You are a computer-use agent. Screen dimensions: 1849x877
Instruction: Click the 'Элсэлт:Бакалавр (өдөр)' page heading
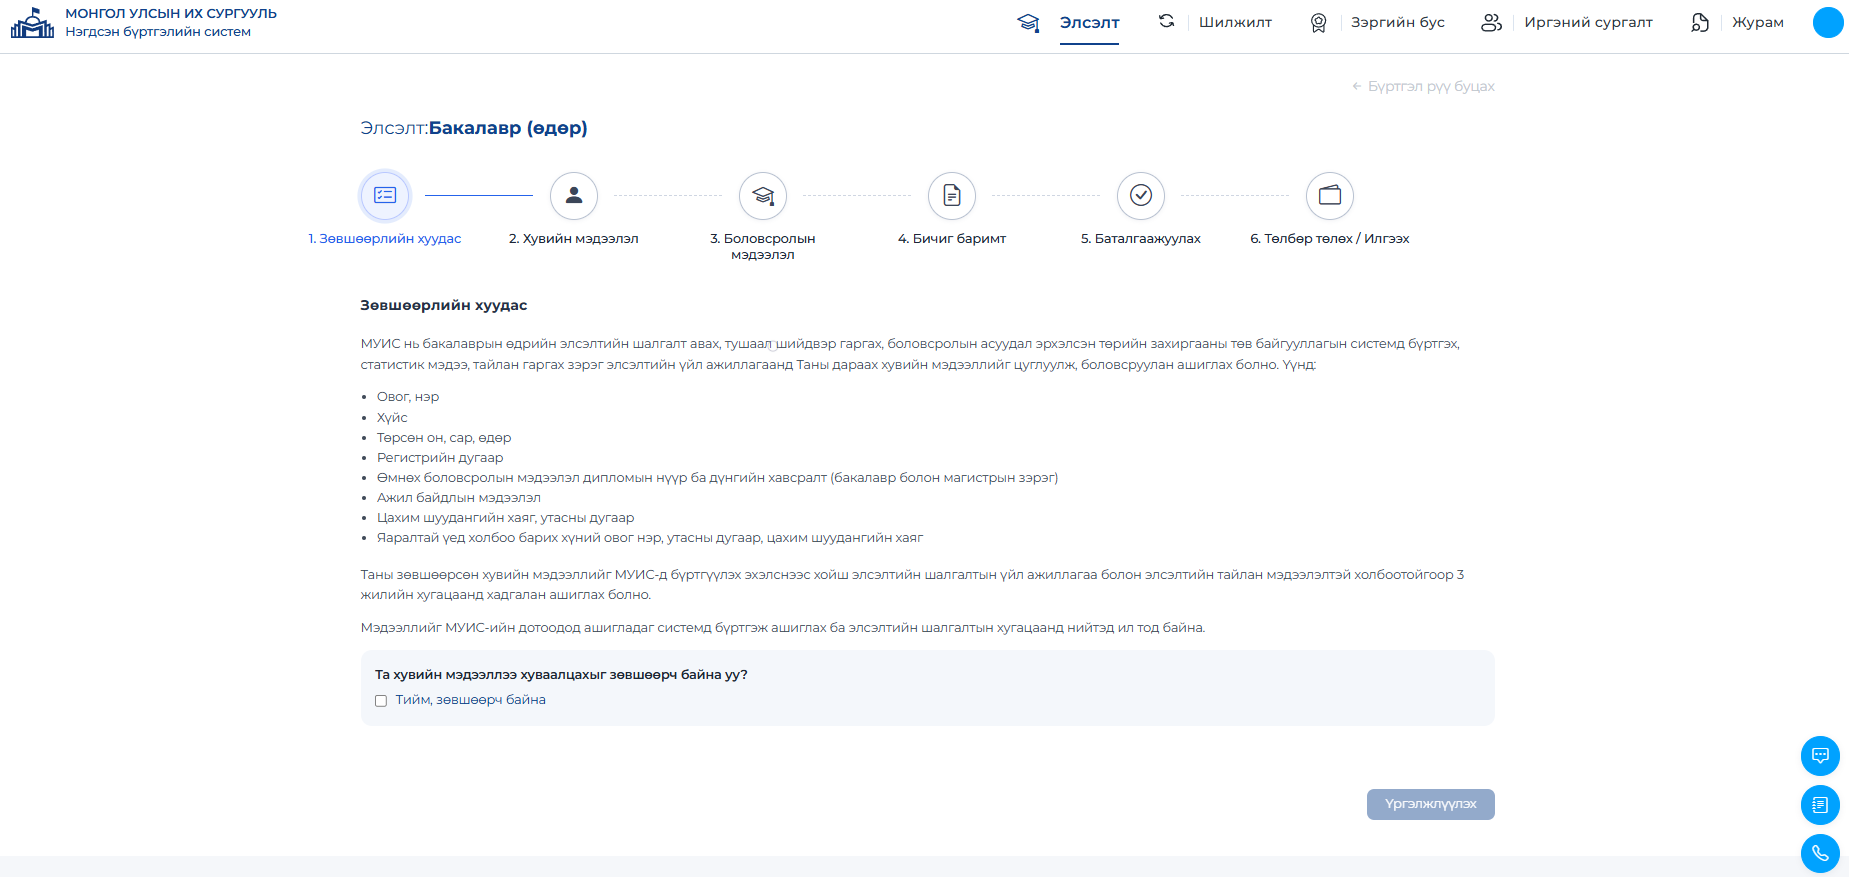pos(474,128)
